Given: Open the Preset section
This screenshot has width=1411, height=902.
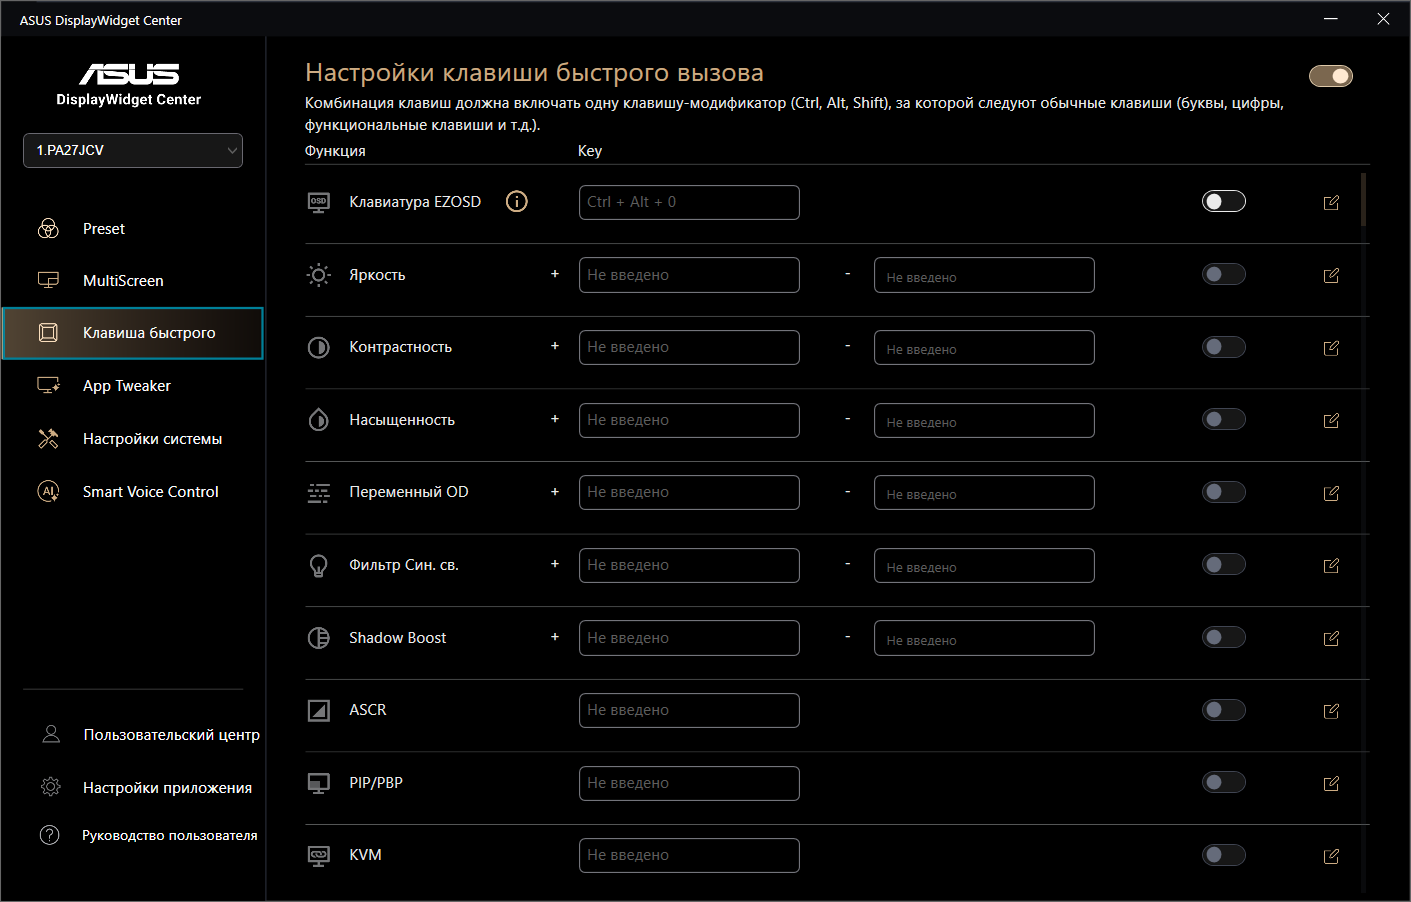Looking at the screenshot, I should click(x=104, y=229).
